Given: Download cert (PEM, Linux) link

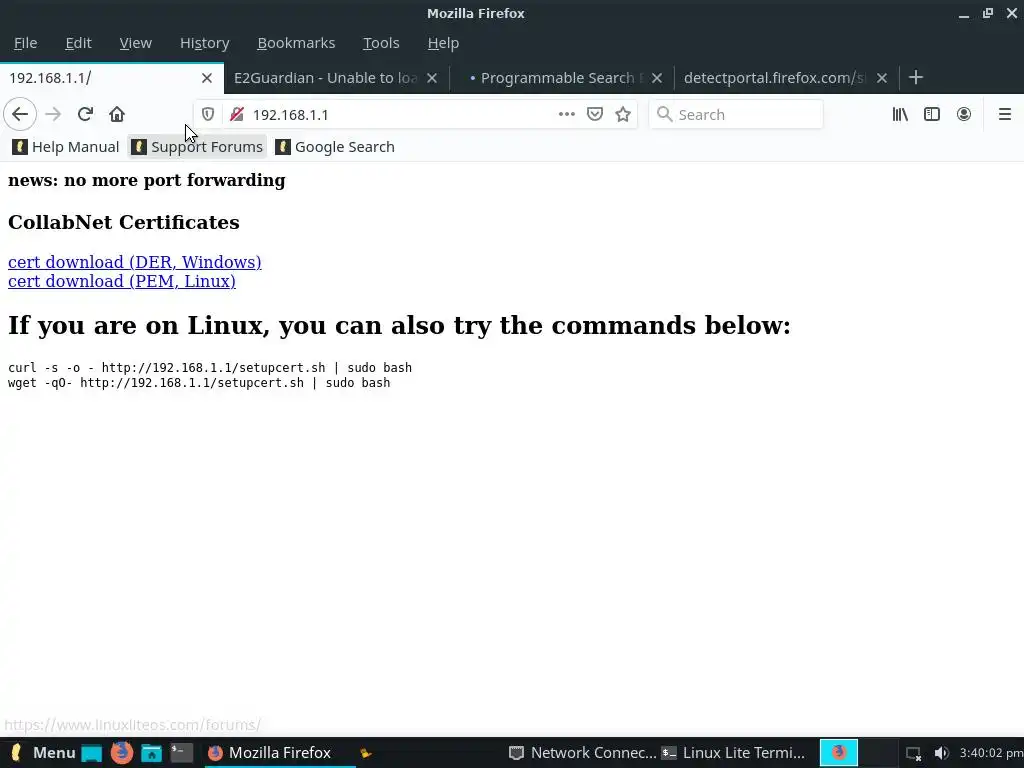Looking at the screenshot, I should pos(121,281).
